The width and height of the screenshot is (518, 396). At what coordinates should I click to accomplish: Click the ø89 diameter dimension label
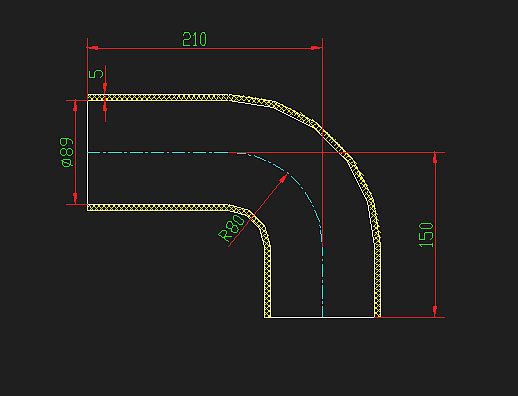tap(67, 152)
